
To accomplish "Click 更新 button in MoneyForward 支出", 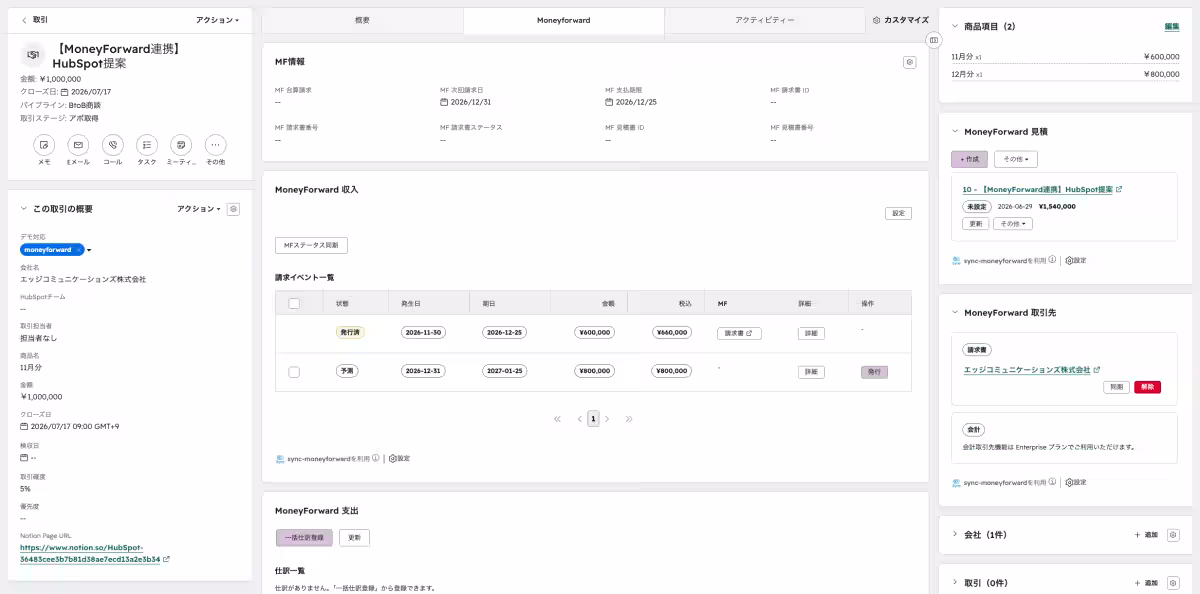I will 354,538.
